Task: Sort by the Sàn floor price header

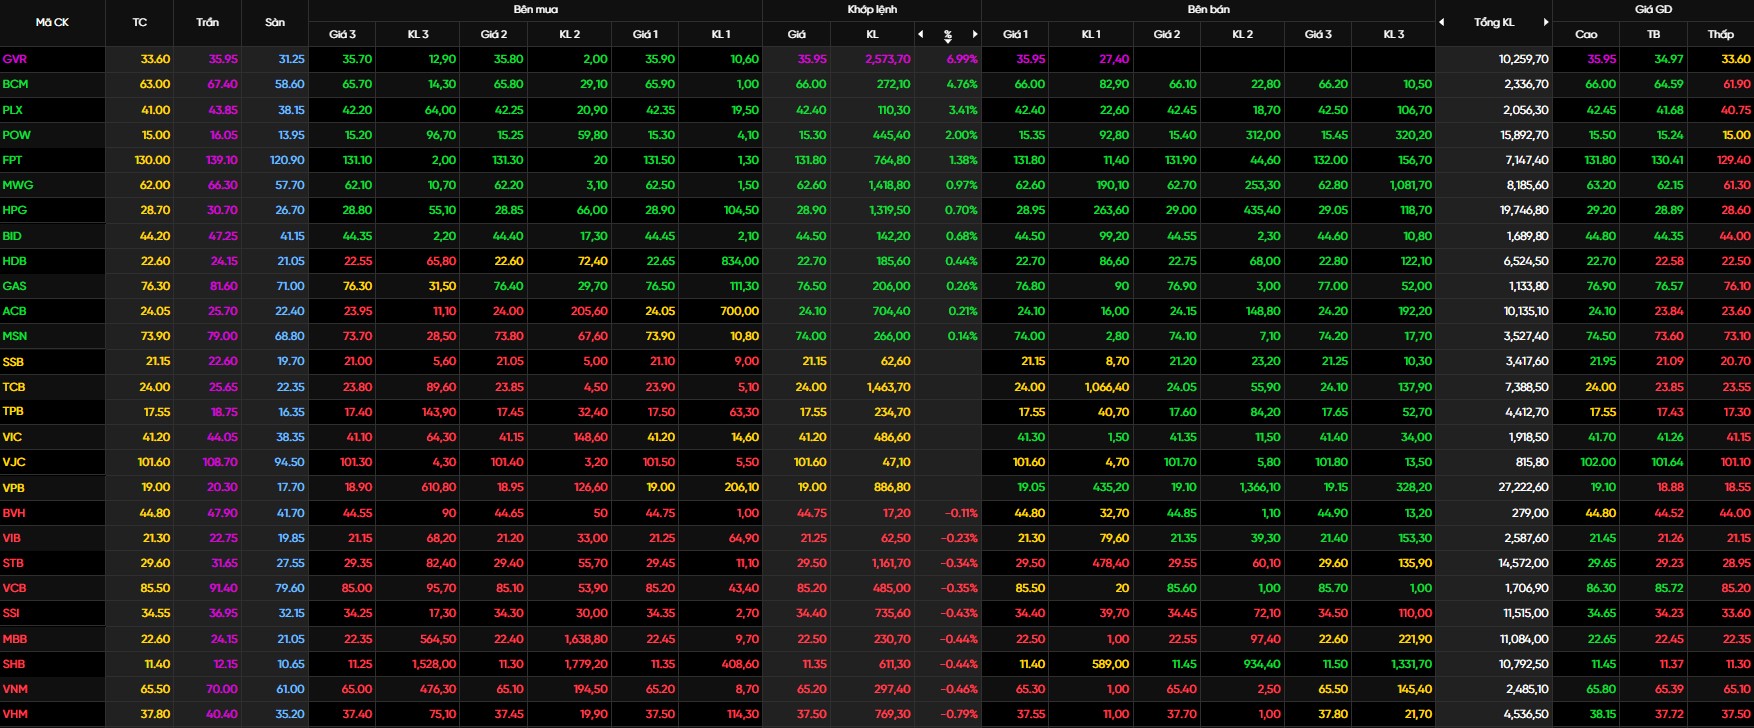Action: 275,22
